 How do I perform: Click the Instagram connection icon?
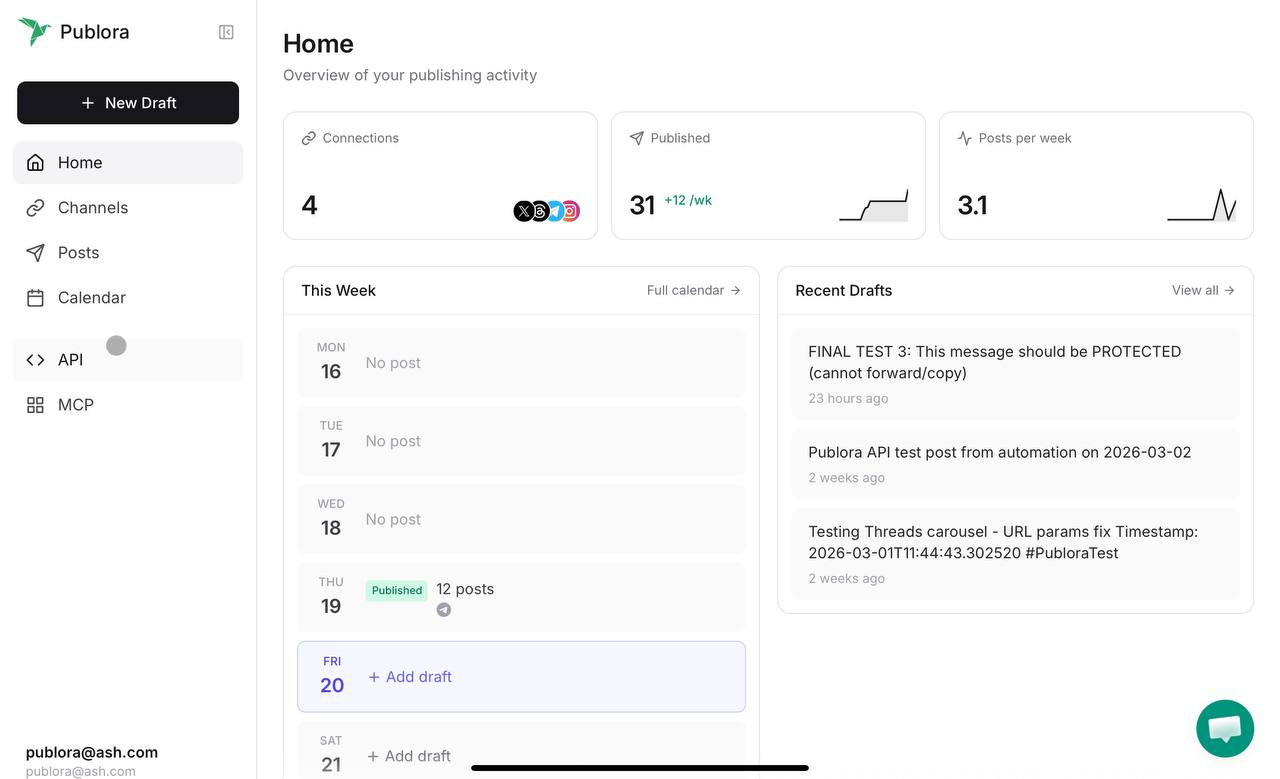pyautogui.click(x=570, y=211)
